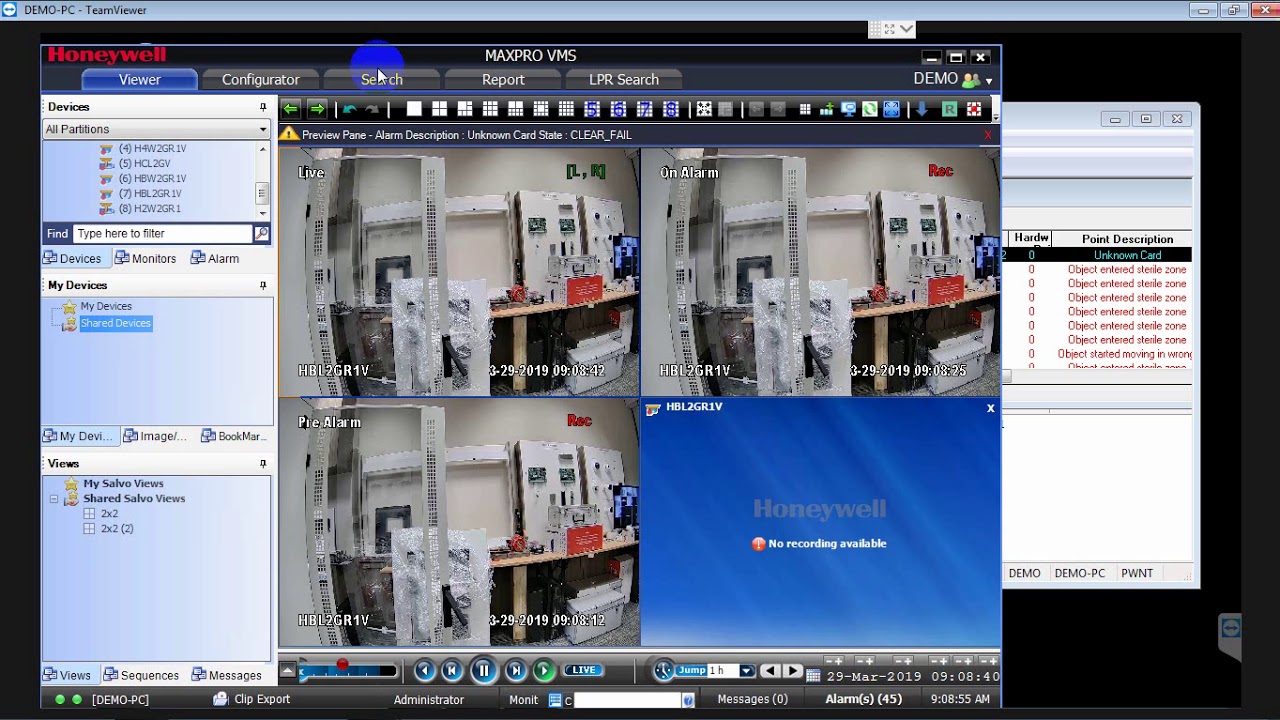Screen dimensions: 1280x720
Task: Open the TeamViewer toolbar chevron
Action: click(907, 29)
